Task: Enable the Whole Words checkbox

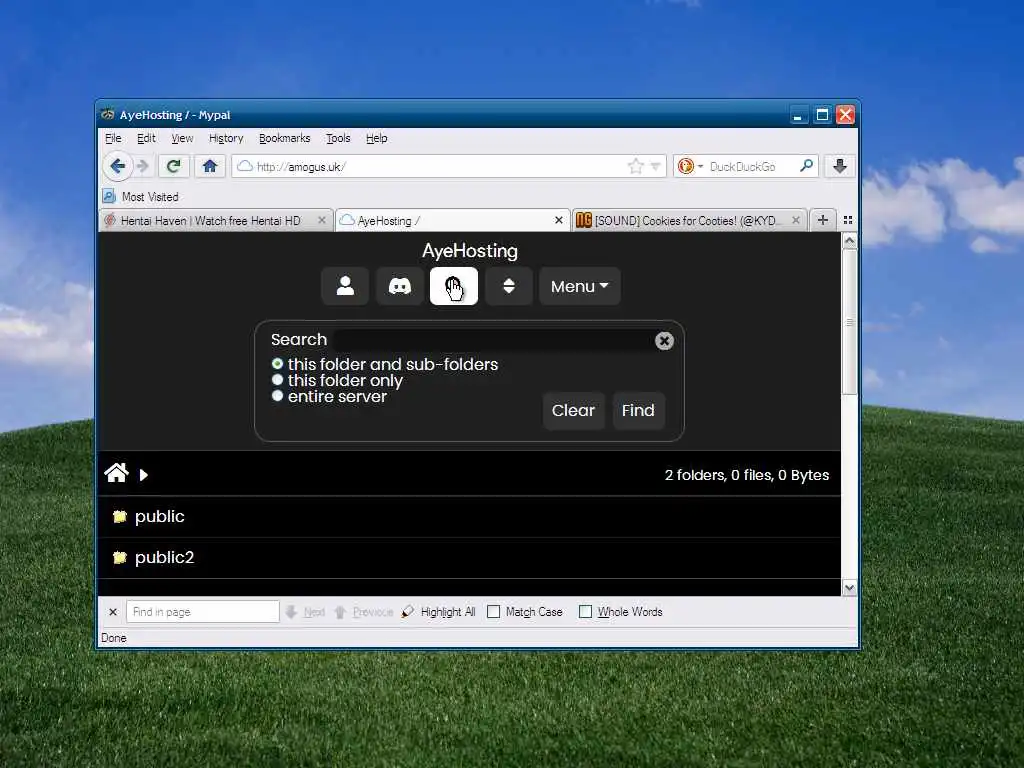Action: (585, 612)
